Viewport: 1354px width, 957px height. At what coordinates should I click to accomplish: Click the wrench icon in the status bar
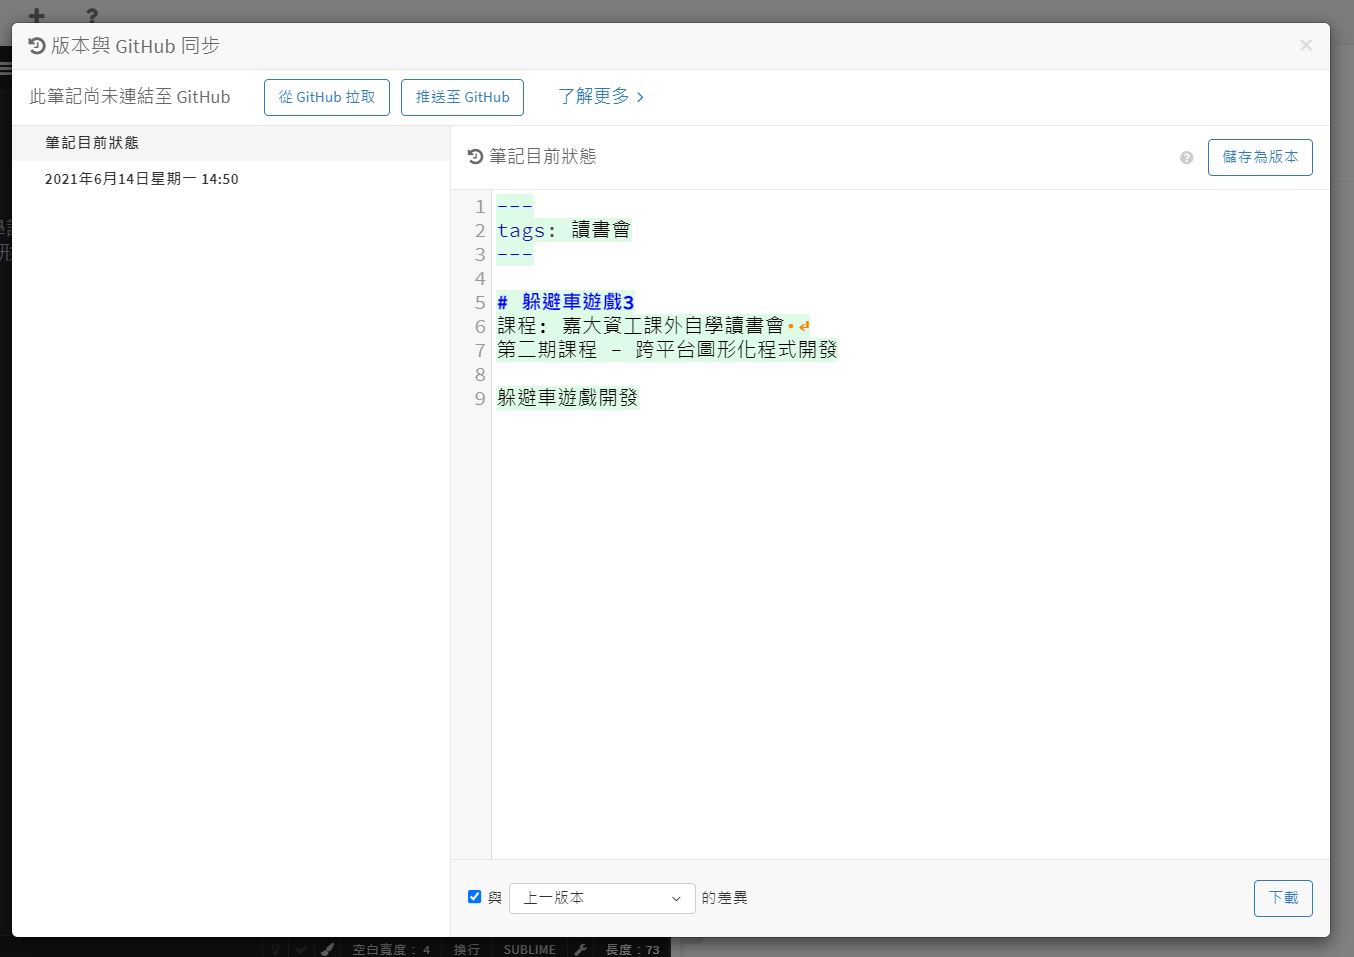[580, 949]
